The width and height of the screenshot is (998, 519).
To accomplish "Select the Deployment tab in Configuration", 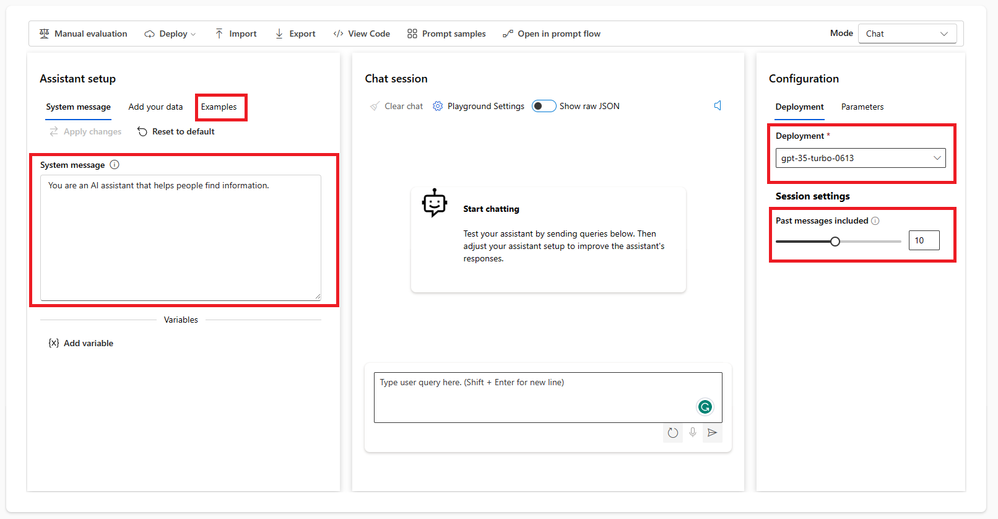I will point(799,107).
